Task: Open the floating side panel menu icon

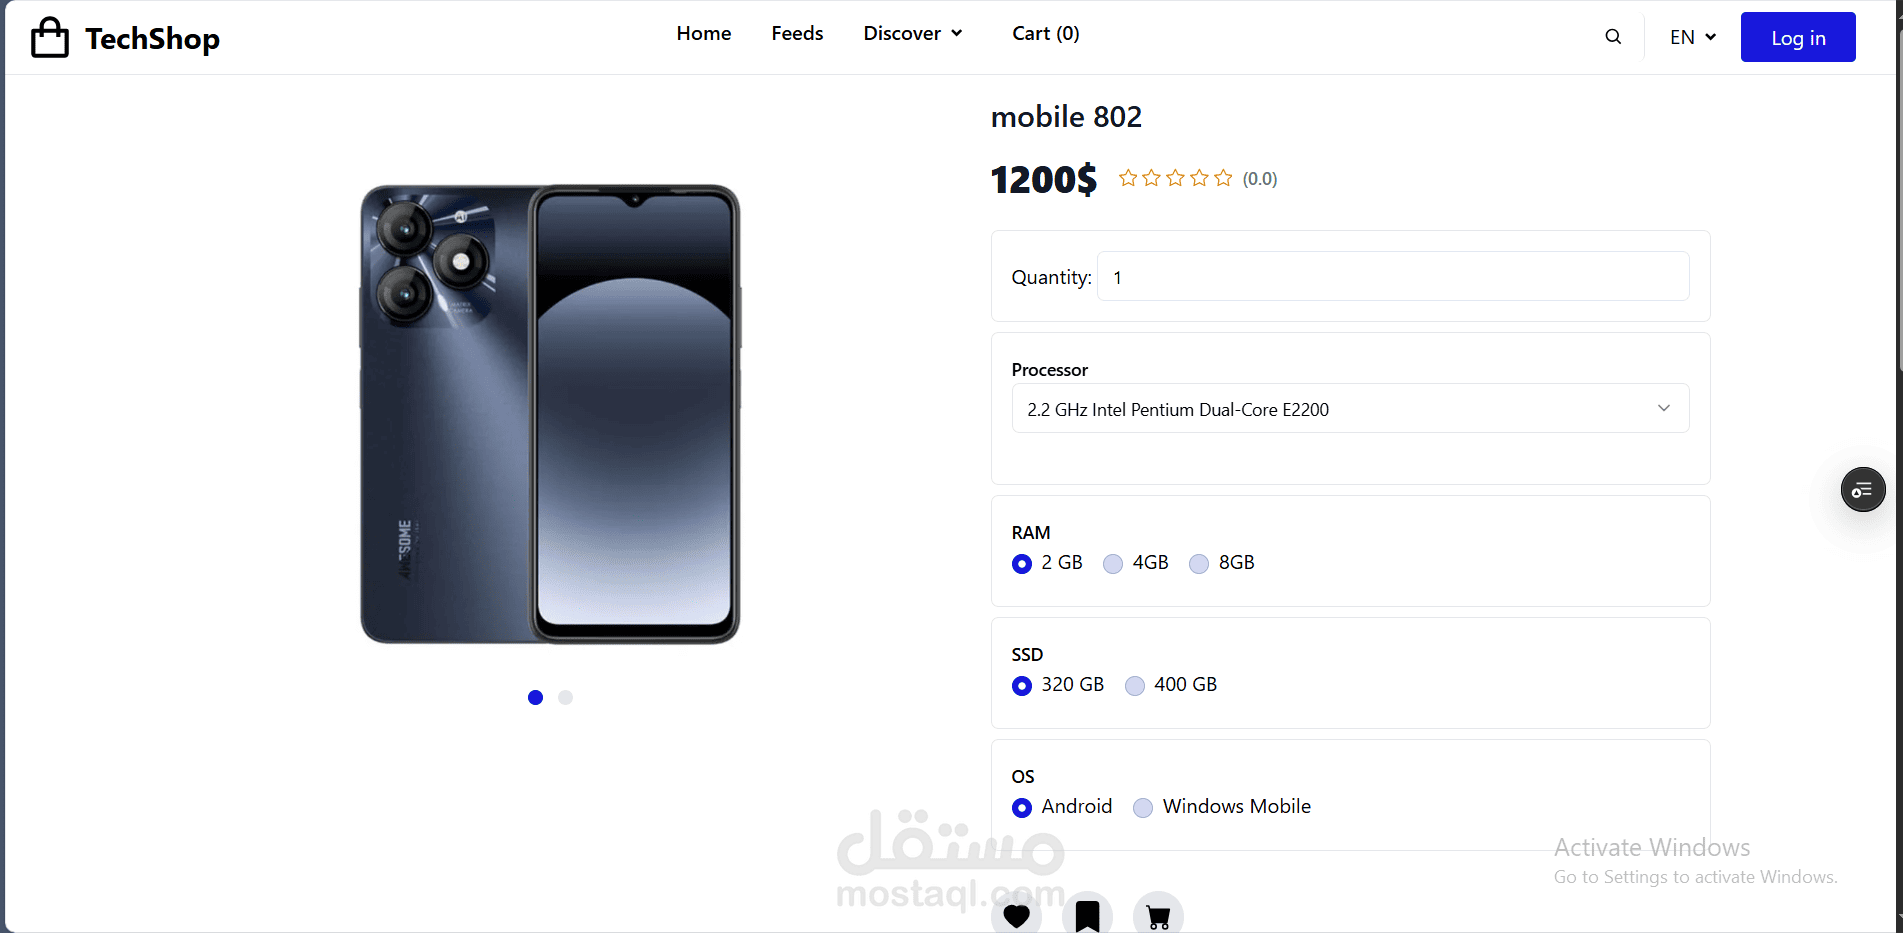Action: pos(1863,490)
